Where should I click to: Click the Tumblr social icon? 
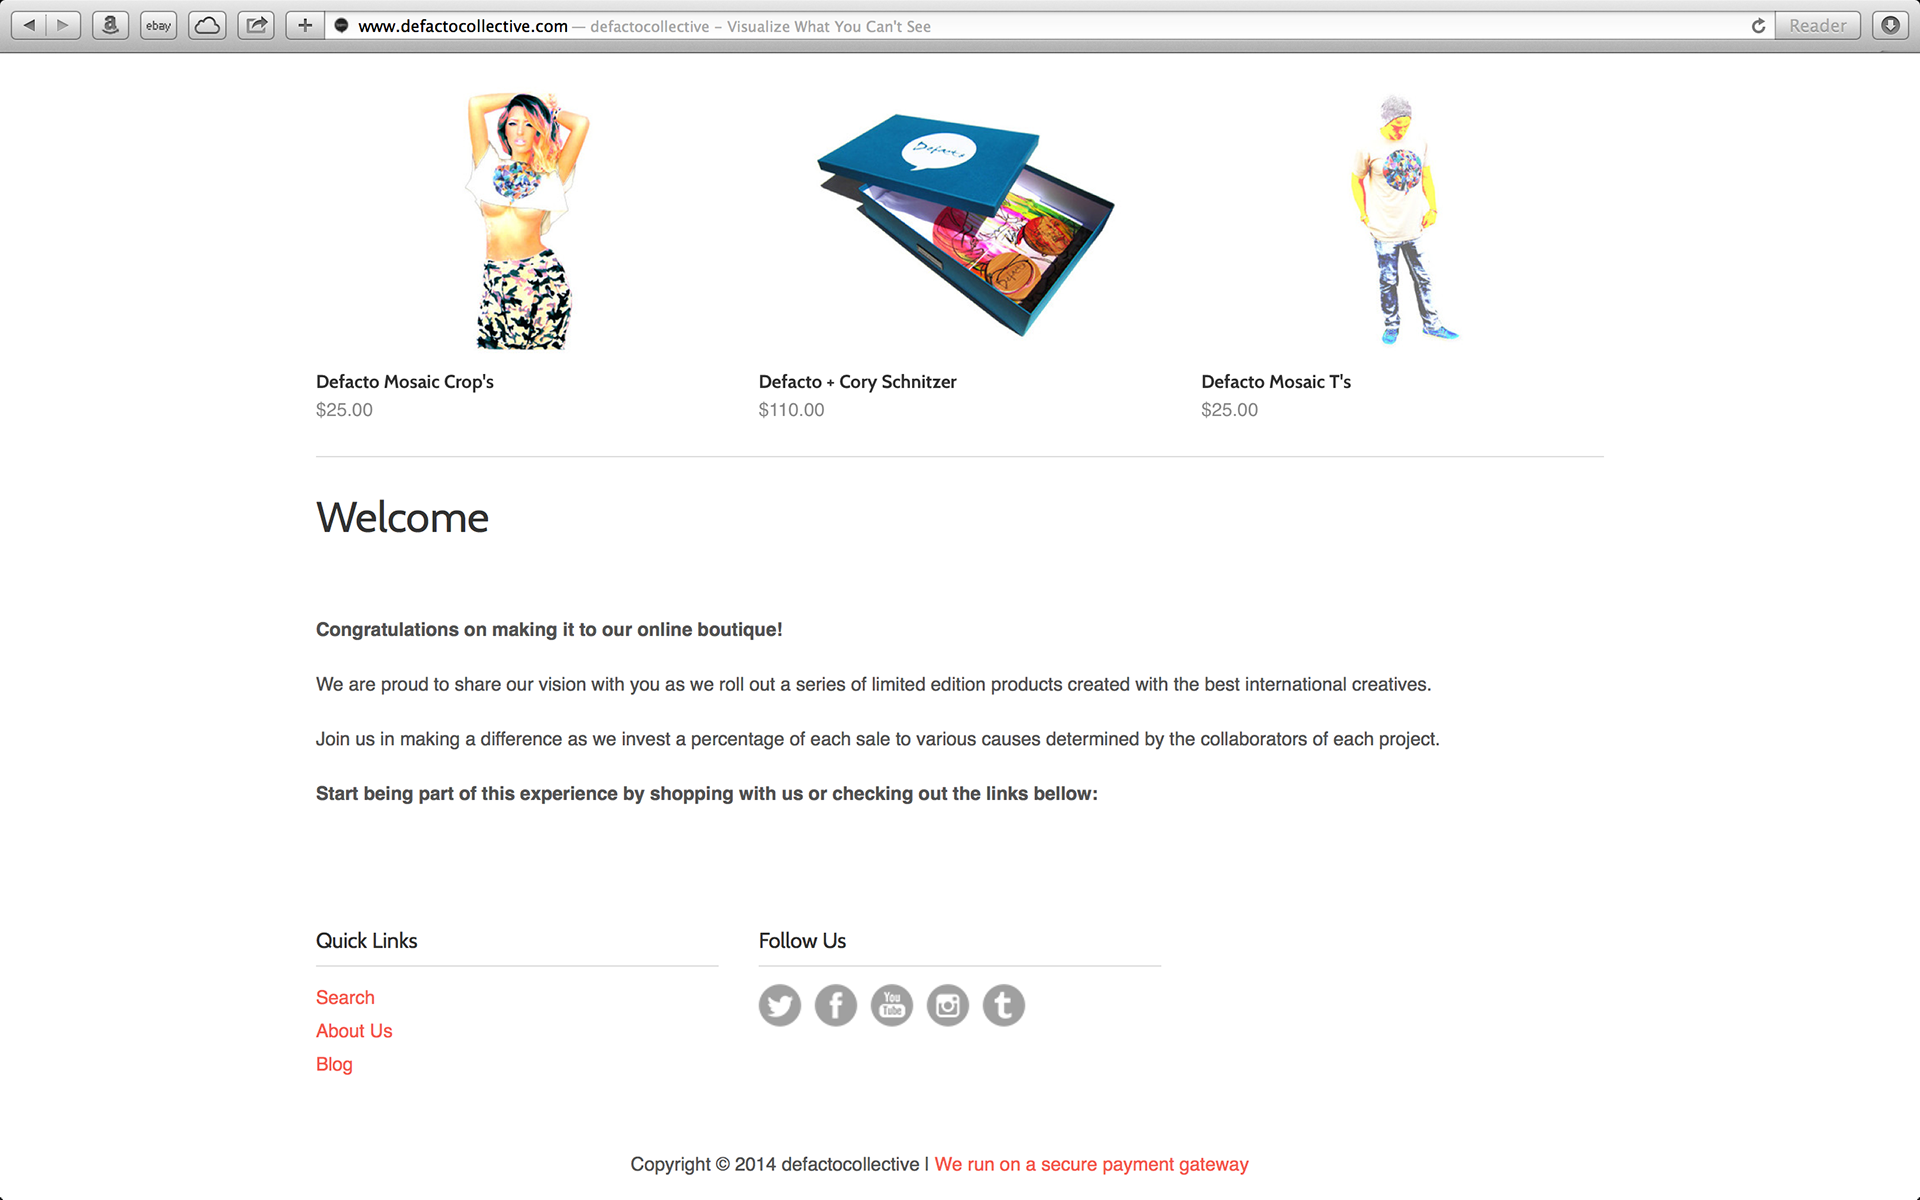(1003, 1005)
